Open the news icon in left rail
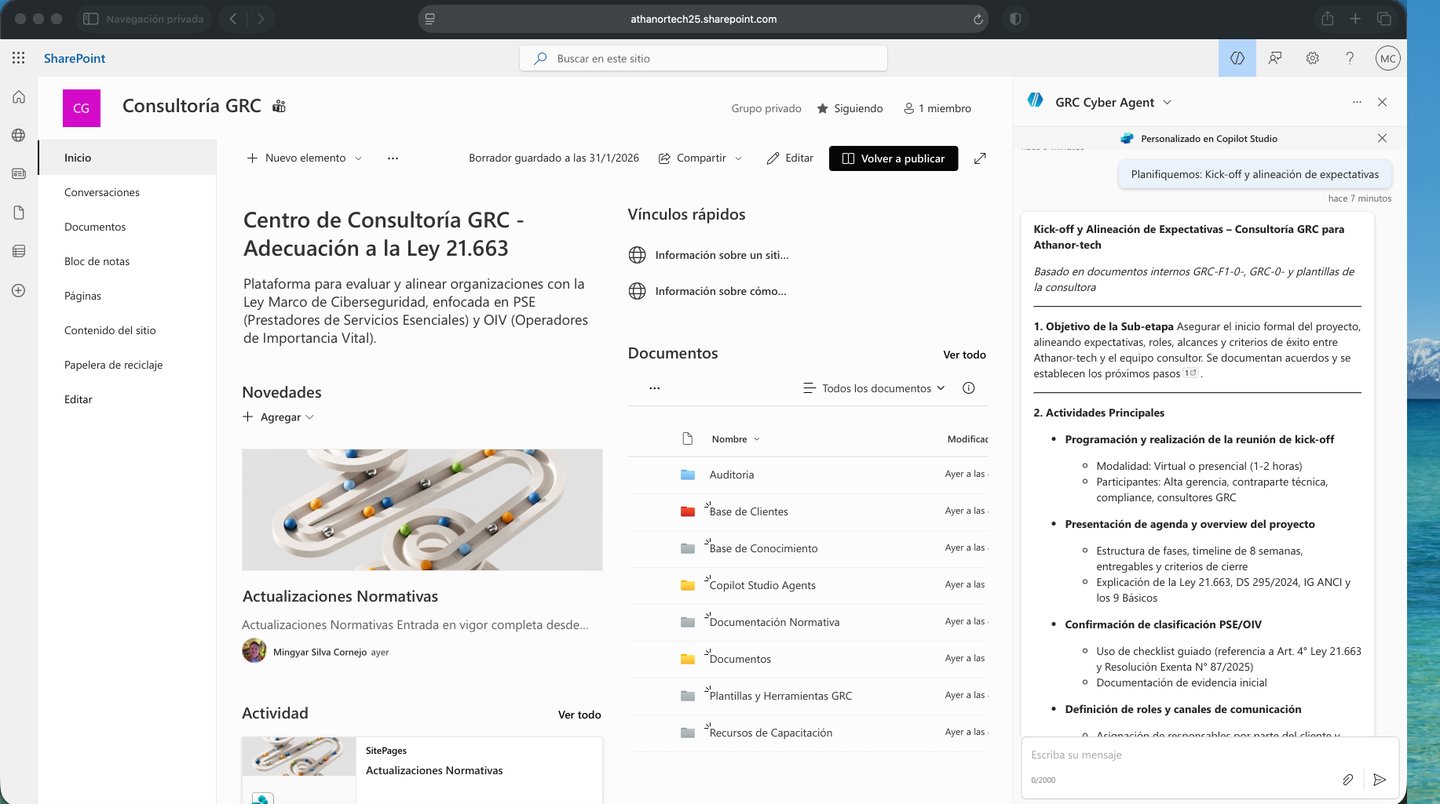 18,173
